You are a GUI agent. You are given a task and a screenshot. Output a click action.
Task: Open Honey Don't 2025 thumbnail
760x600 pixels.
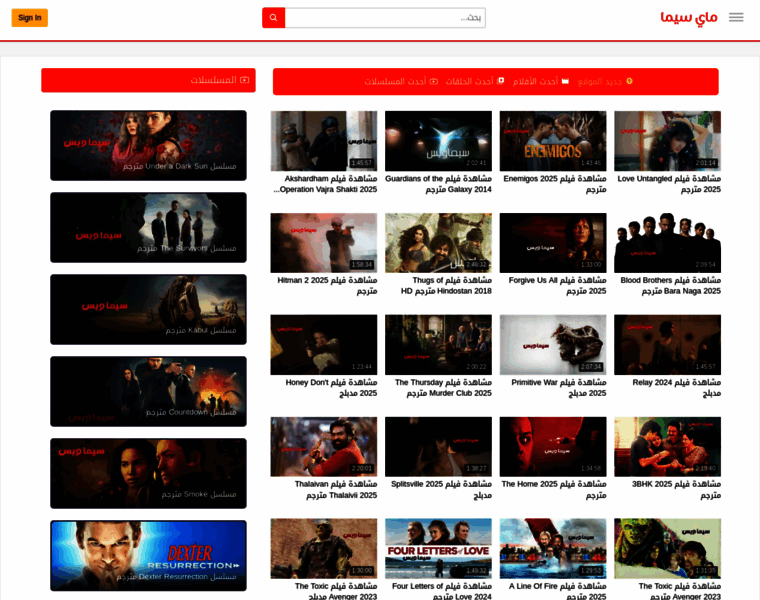coord(324,345)
